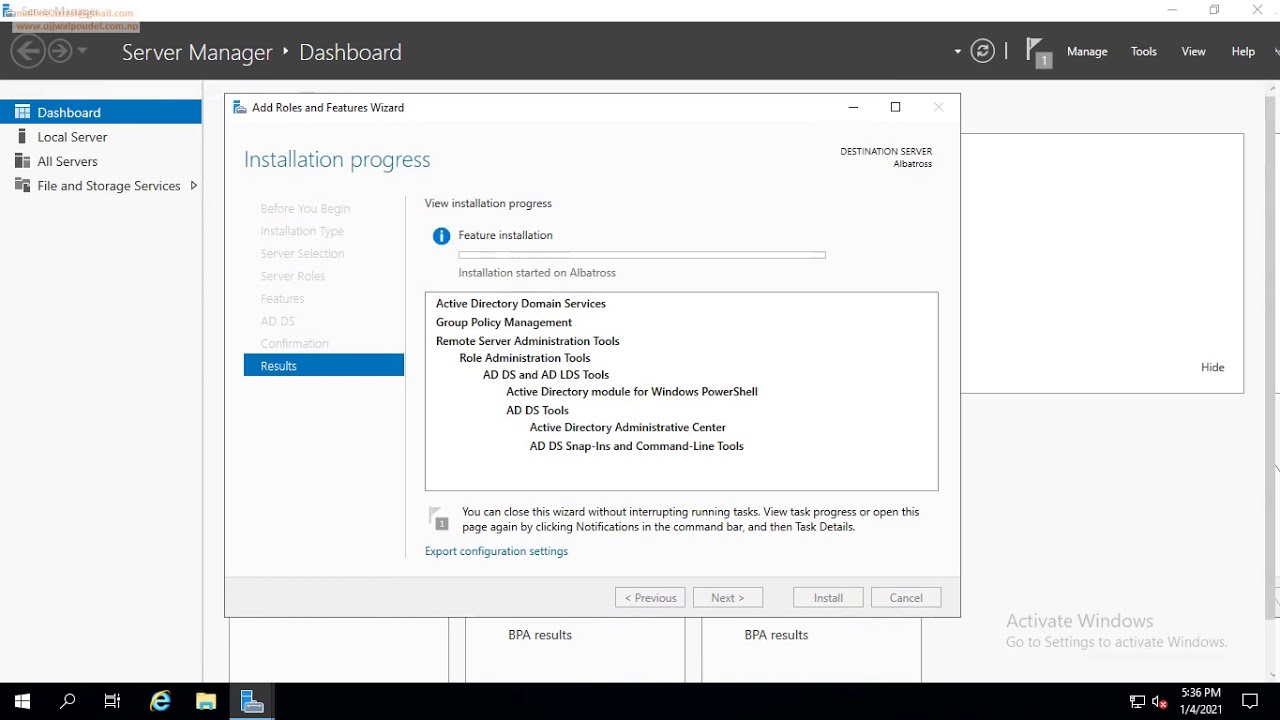The height and width of the screenshot is (720, 1280).
Task: Click the Next button in wizard
Action: [x=728, y=597]
